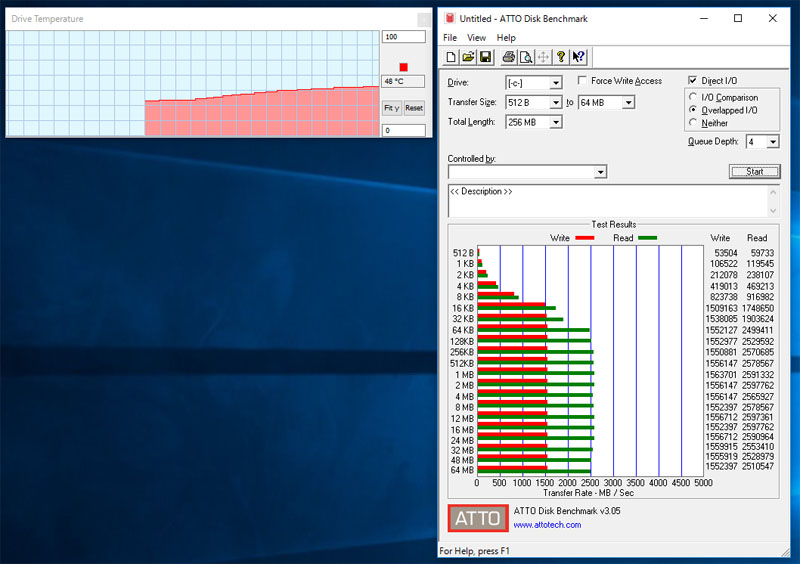The width and height of the screenshot is (800, 564).
Task: Activate the context help pointer icon
Action: tap(579, 57)
